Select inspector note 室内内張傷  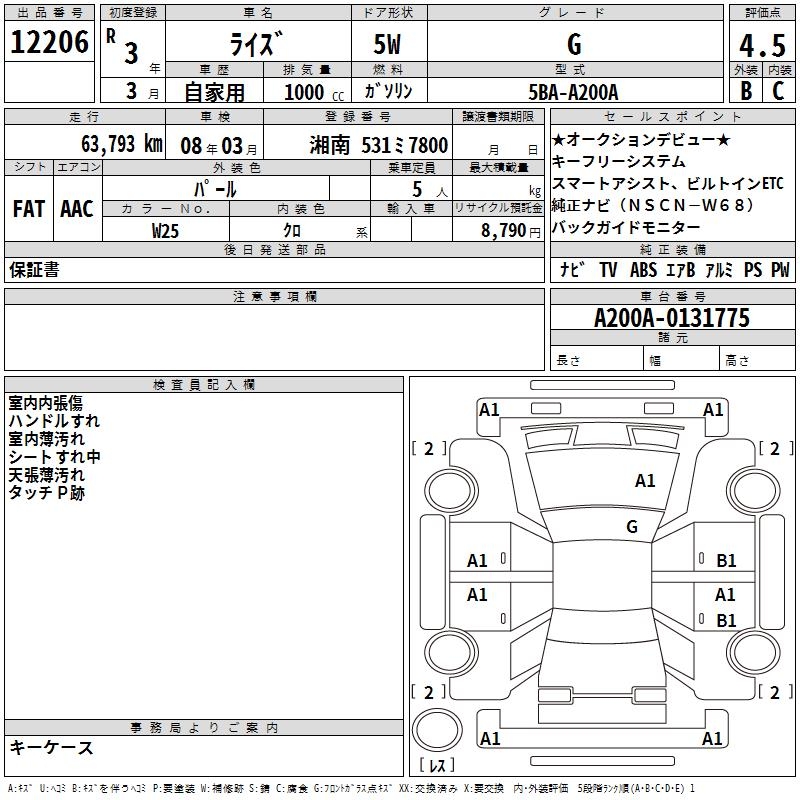[x=45, y=403]
